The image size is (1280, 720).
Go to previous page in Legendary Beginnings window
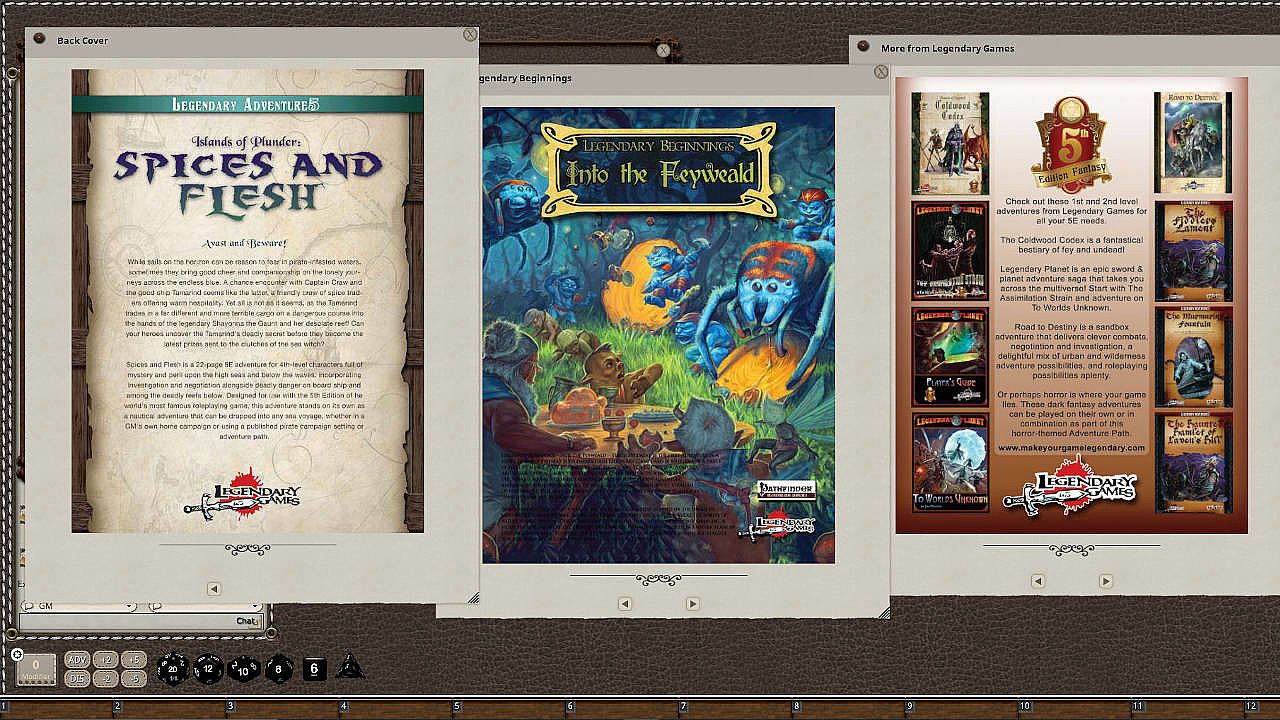point(625,603)
